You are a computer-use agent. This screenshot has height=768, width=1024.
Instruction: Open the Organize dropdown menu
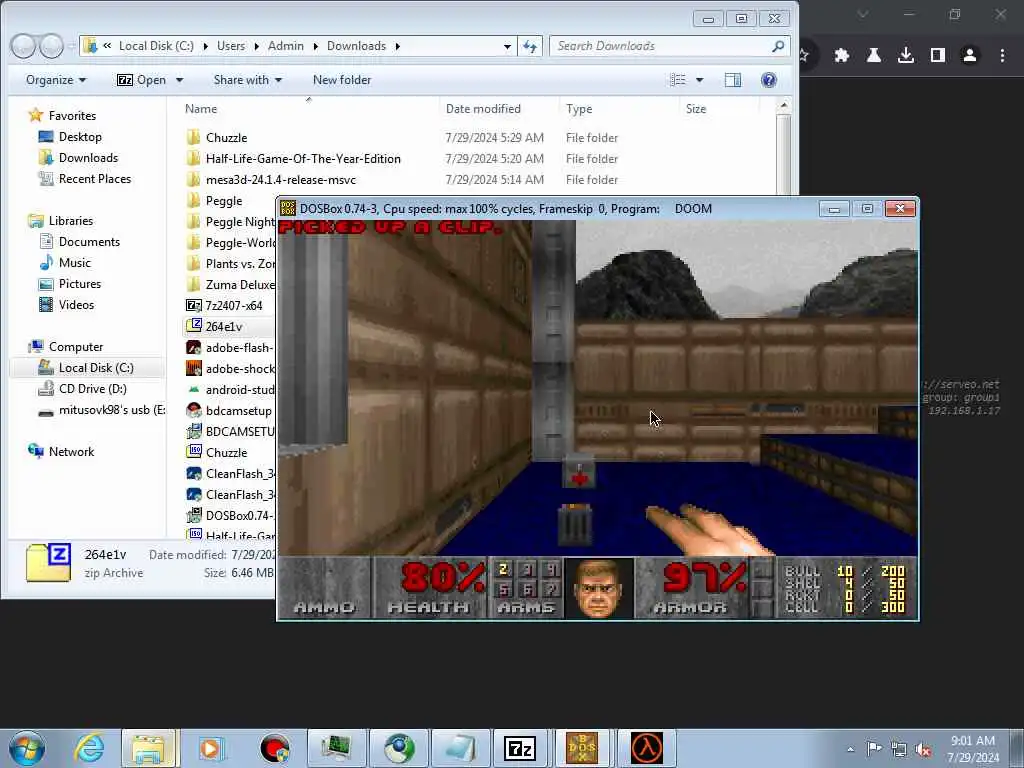(56, 80)
